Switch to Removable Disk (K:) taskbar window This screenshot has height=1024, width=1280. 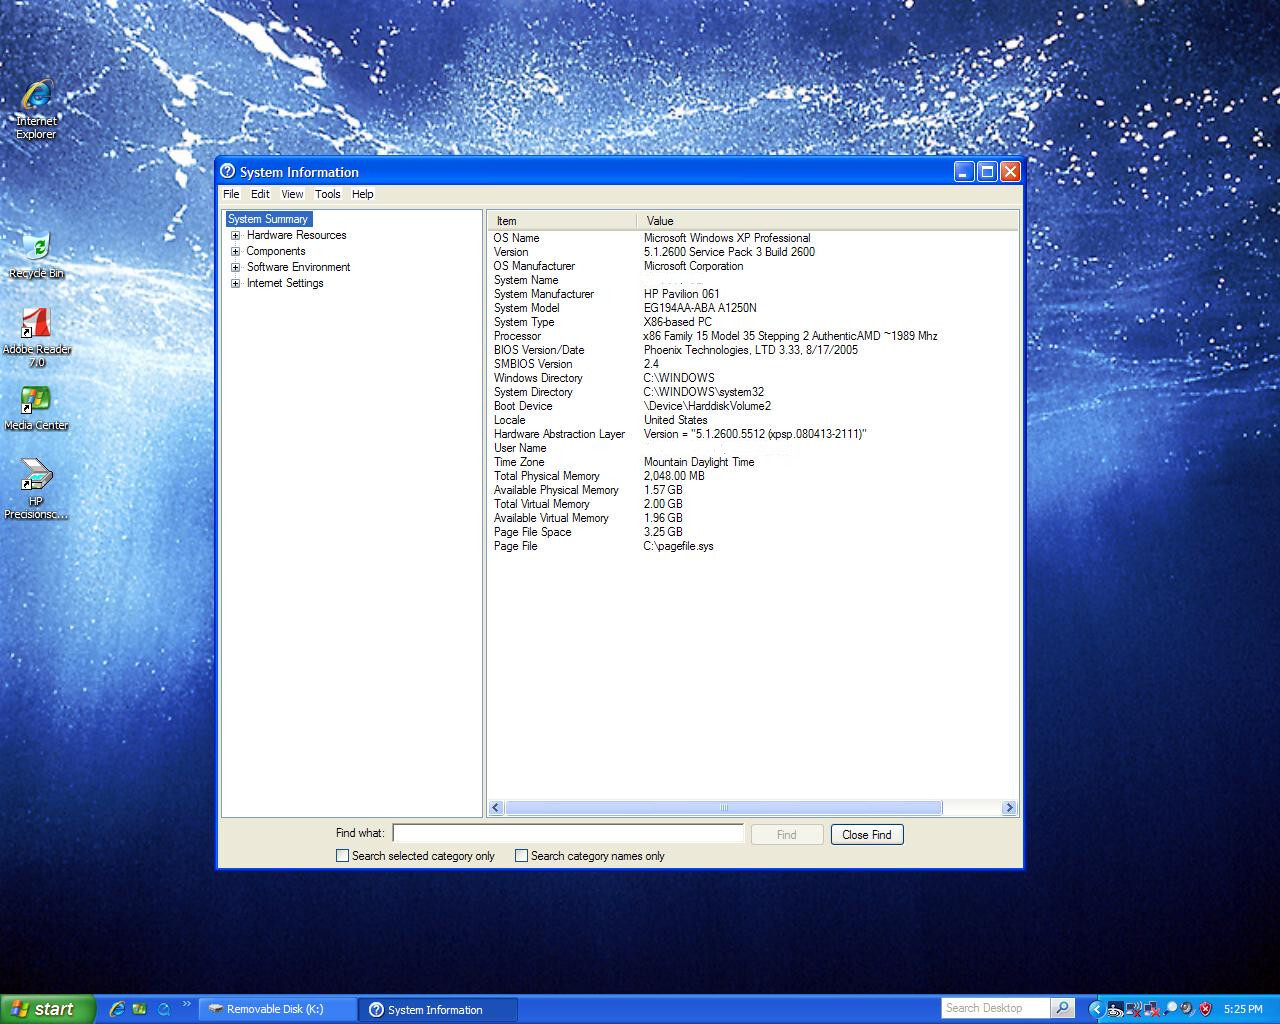[278, 1009]
